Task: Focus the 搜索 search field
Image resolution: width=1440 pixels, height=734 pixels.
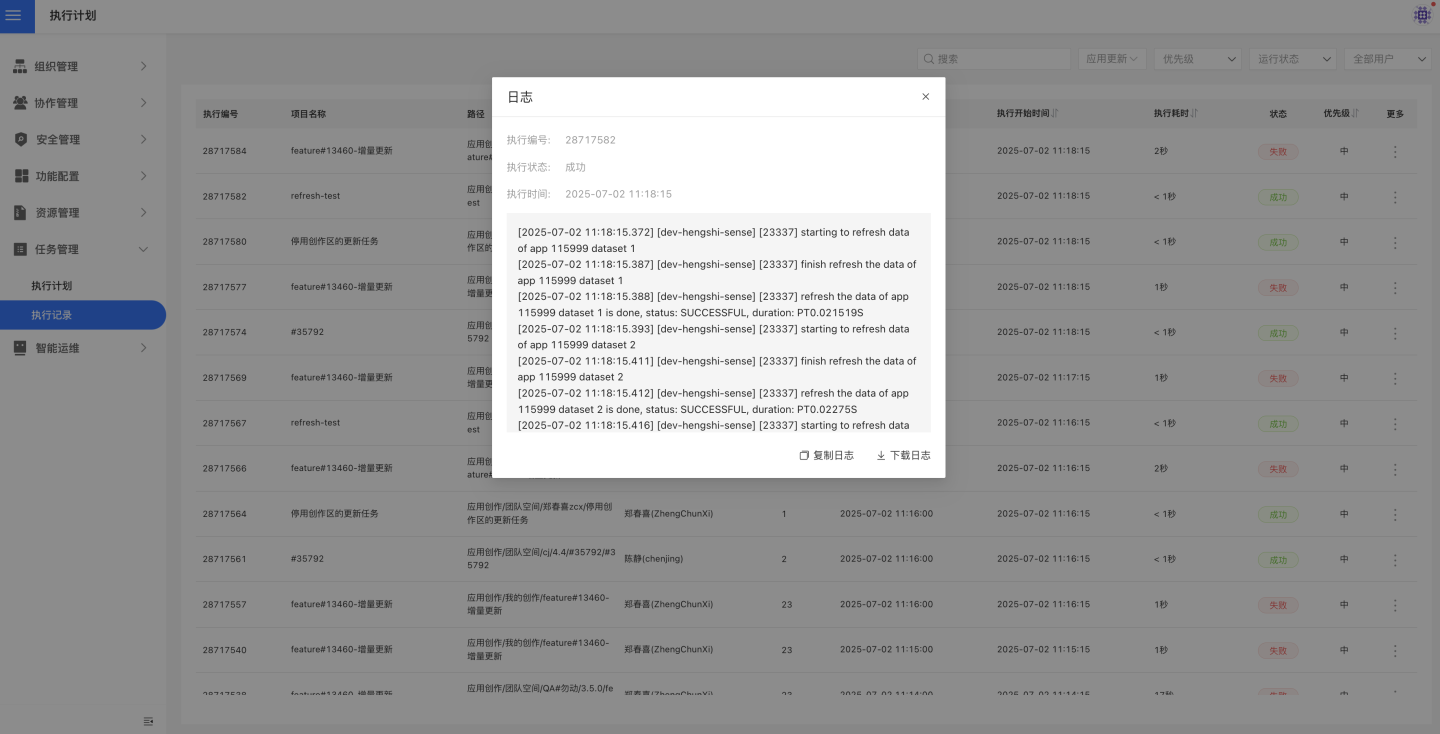Action: tap(994, 59)
